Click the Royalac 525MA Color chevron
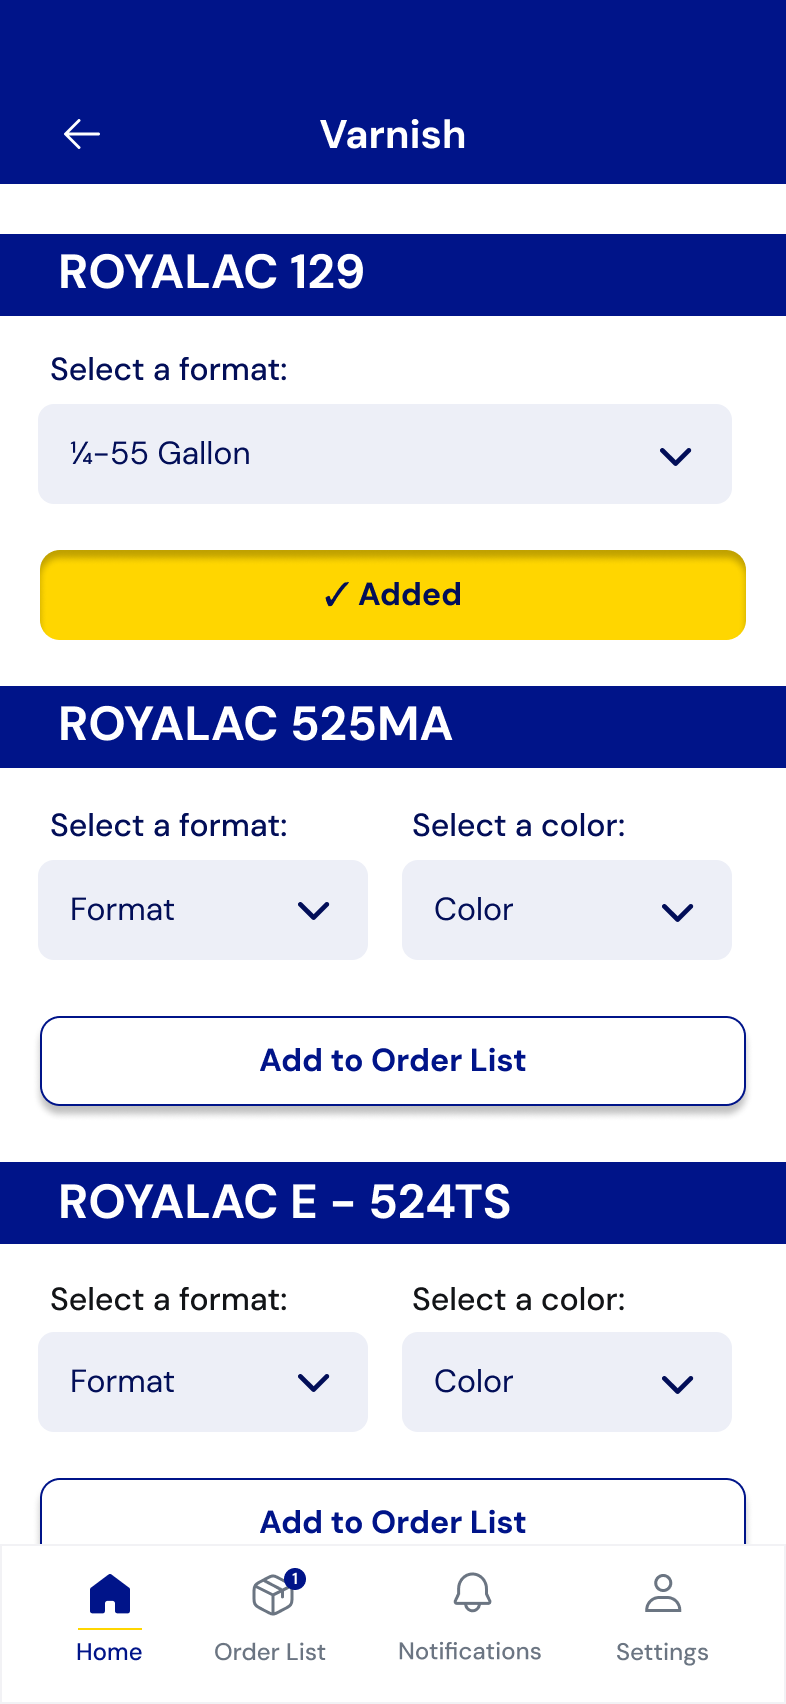The width and height of the screenshot is (786, 1704). pyautogui.click(x=677, y=912)
